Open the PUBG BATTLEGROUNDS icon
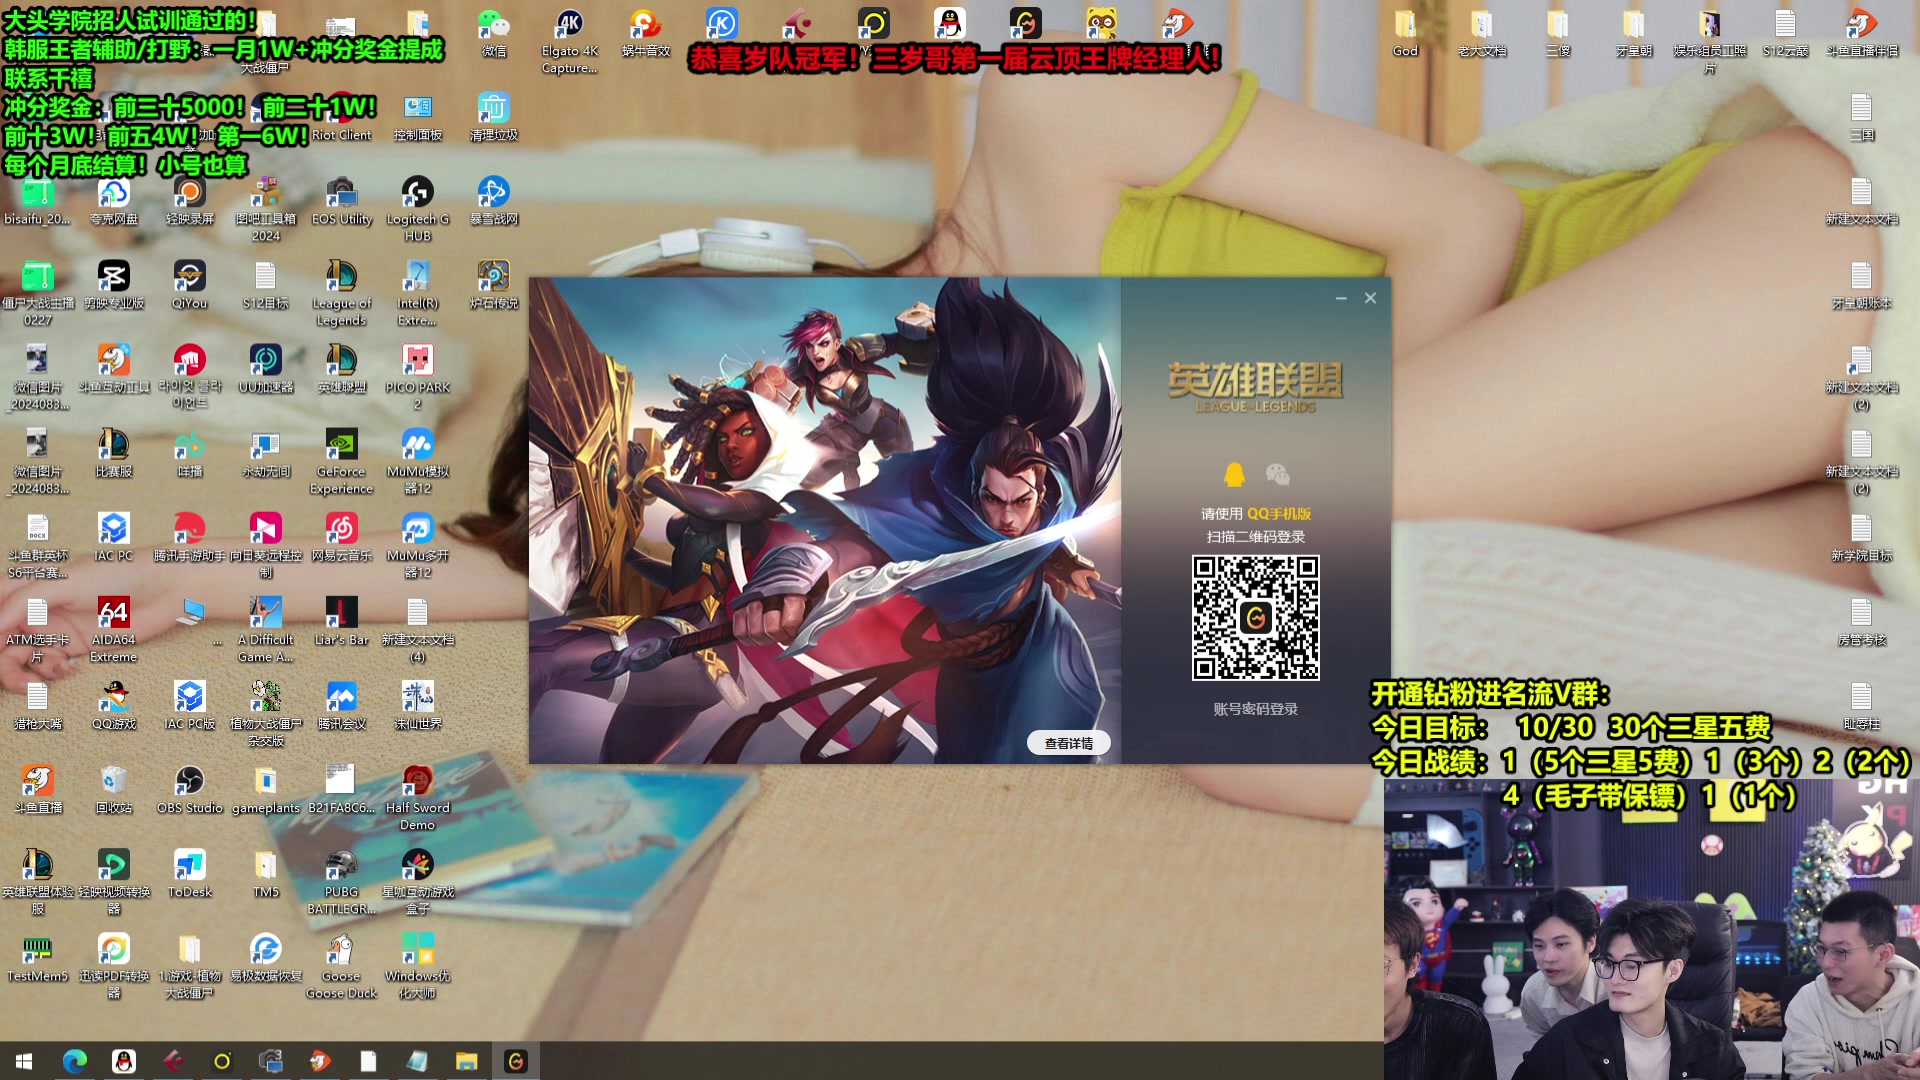Image resolution: width=1920 pixels, height=1080 pixels. point(341,865)
